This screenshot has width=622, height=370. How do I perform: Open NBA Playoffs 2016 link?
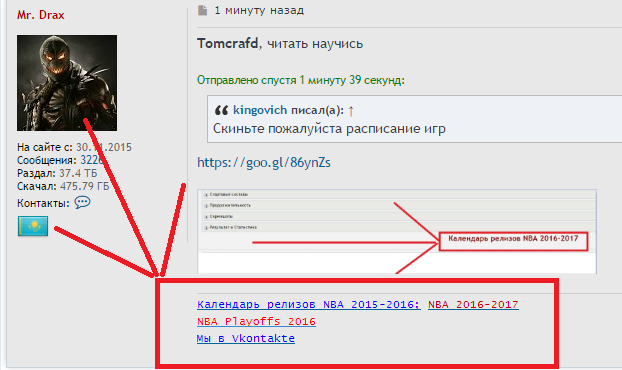(256, 322)
